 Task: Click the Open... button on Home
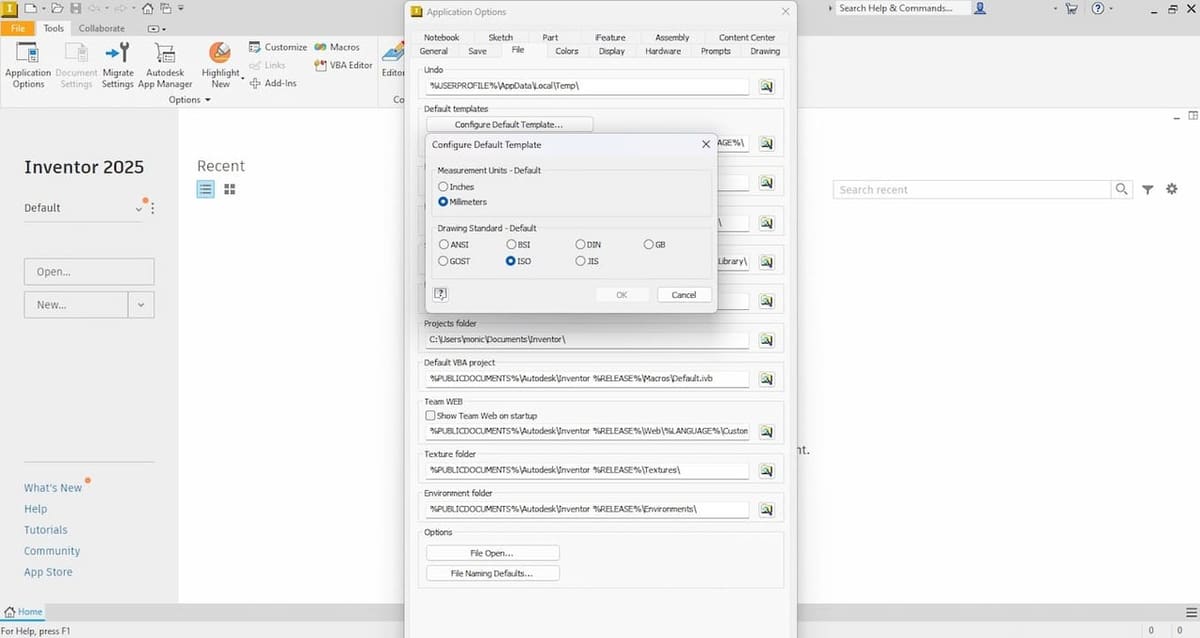(x=89, y=271)
